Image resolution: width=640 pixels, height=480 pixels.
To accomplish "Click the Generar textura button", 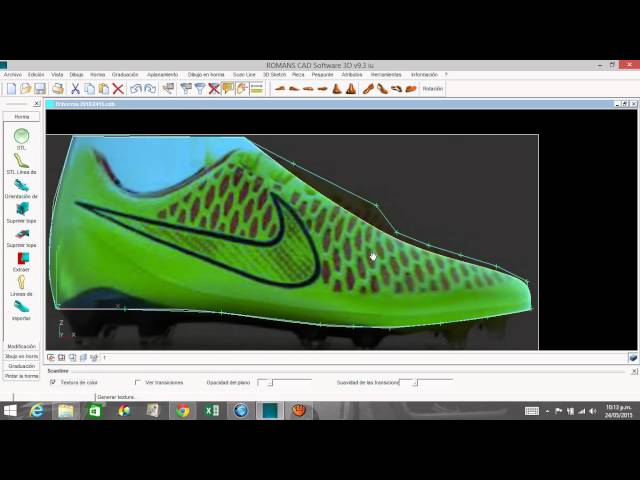I will 116,397.
